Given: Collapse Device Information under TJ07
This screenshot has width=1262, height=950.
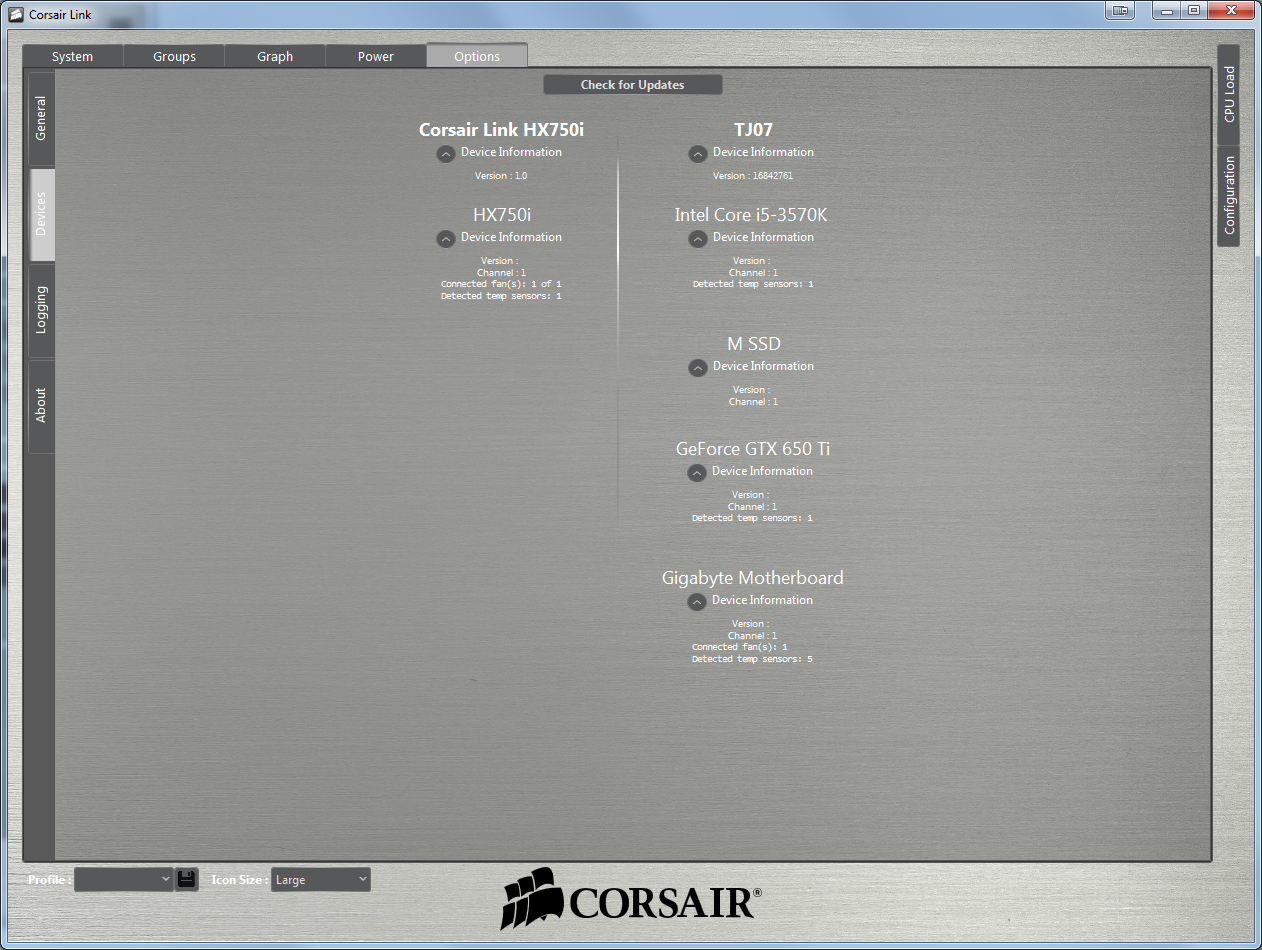Looking at the screenshot, I should click(698, 154).
